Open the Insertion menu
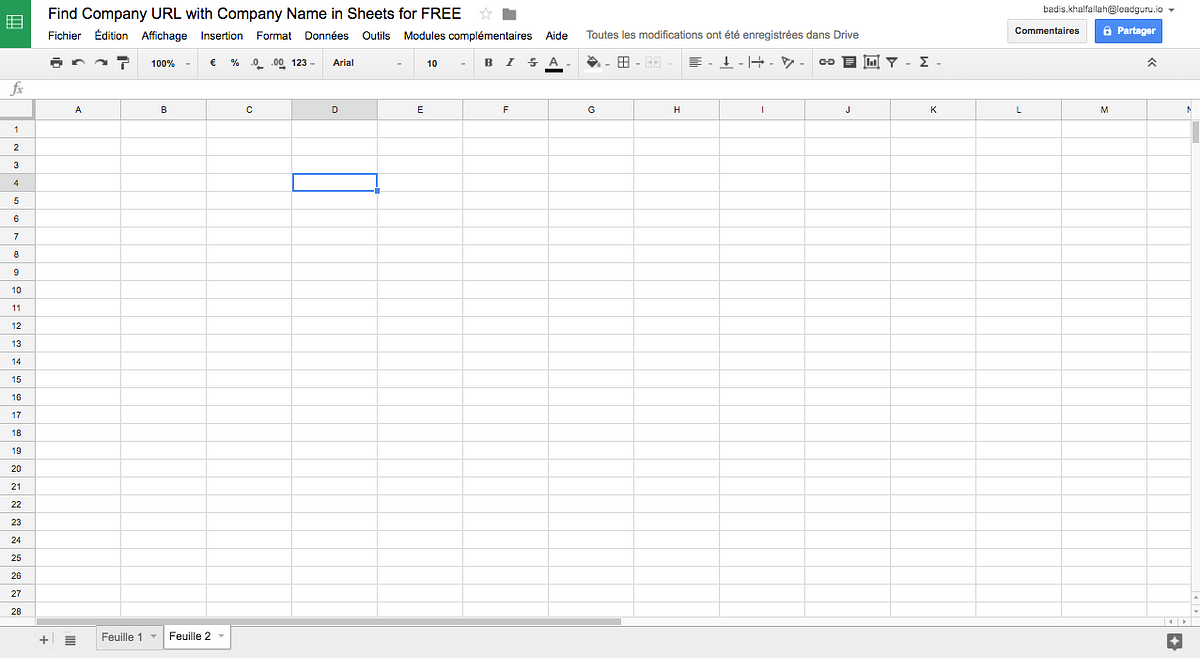The image size is (1200, 658). pyautogui.click(x=222, y=36)
